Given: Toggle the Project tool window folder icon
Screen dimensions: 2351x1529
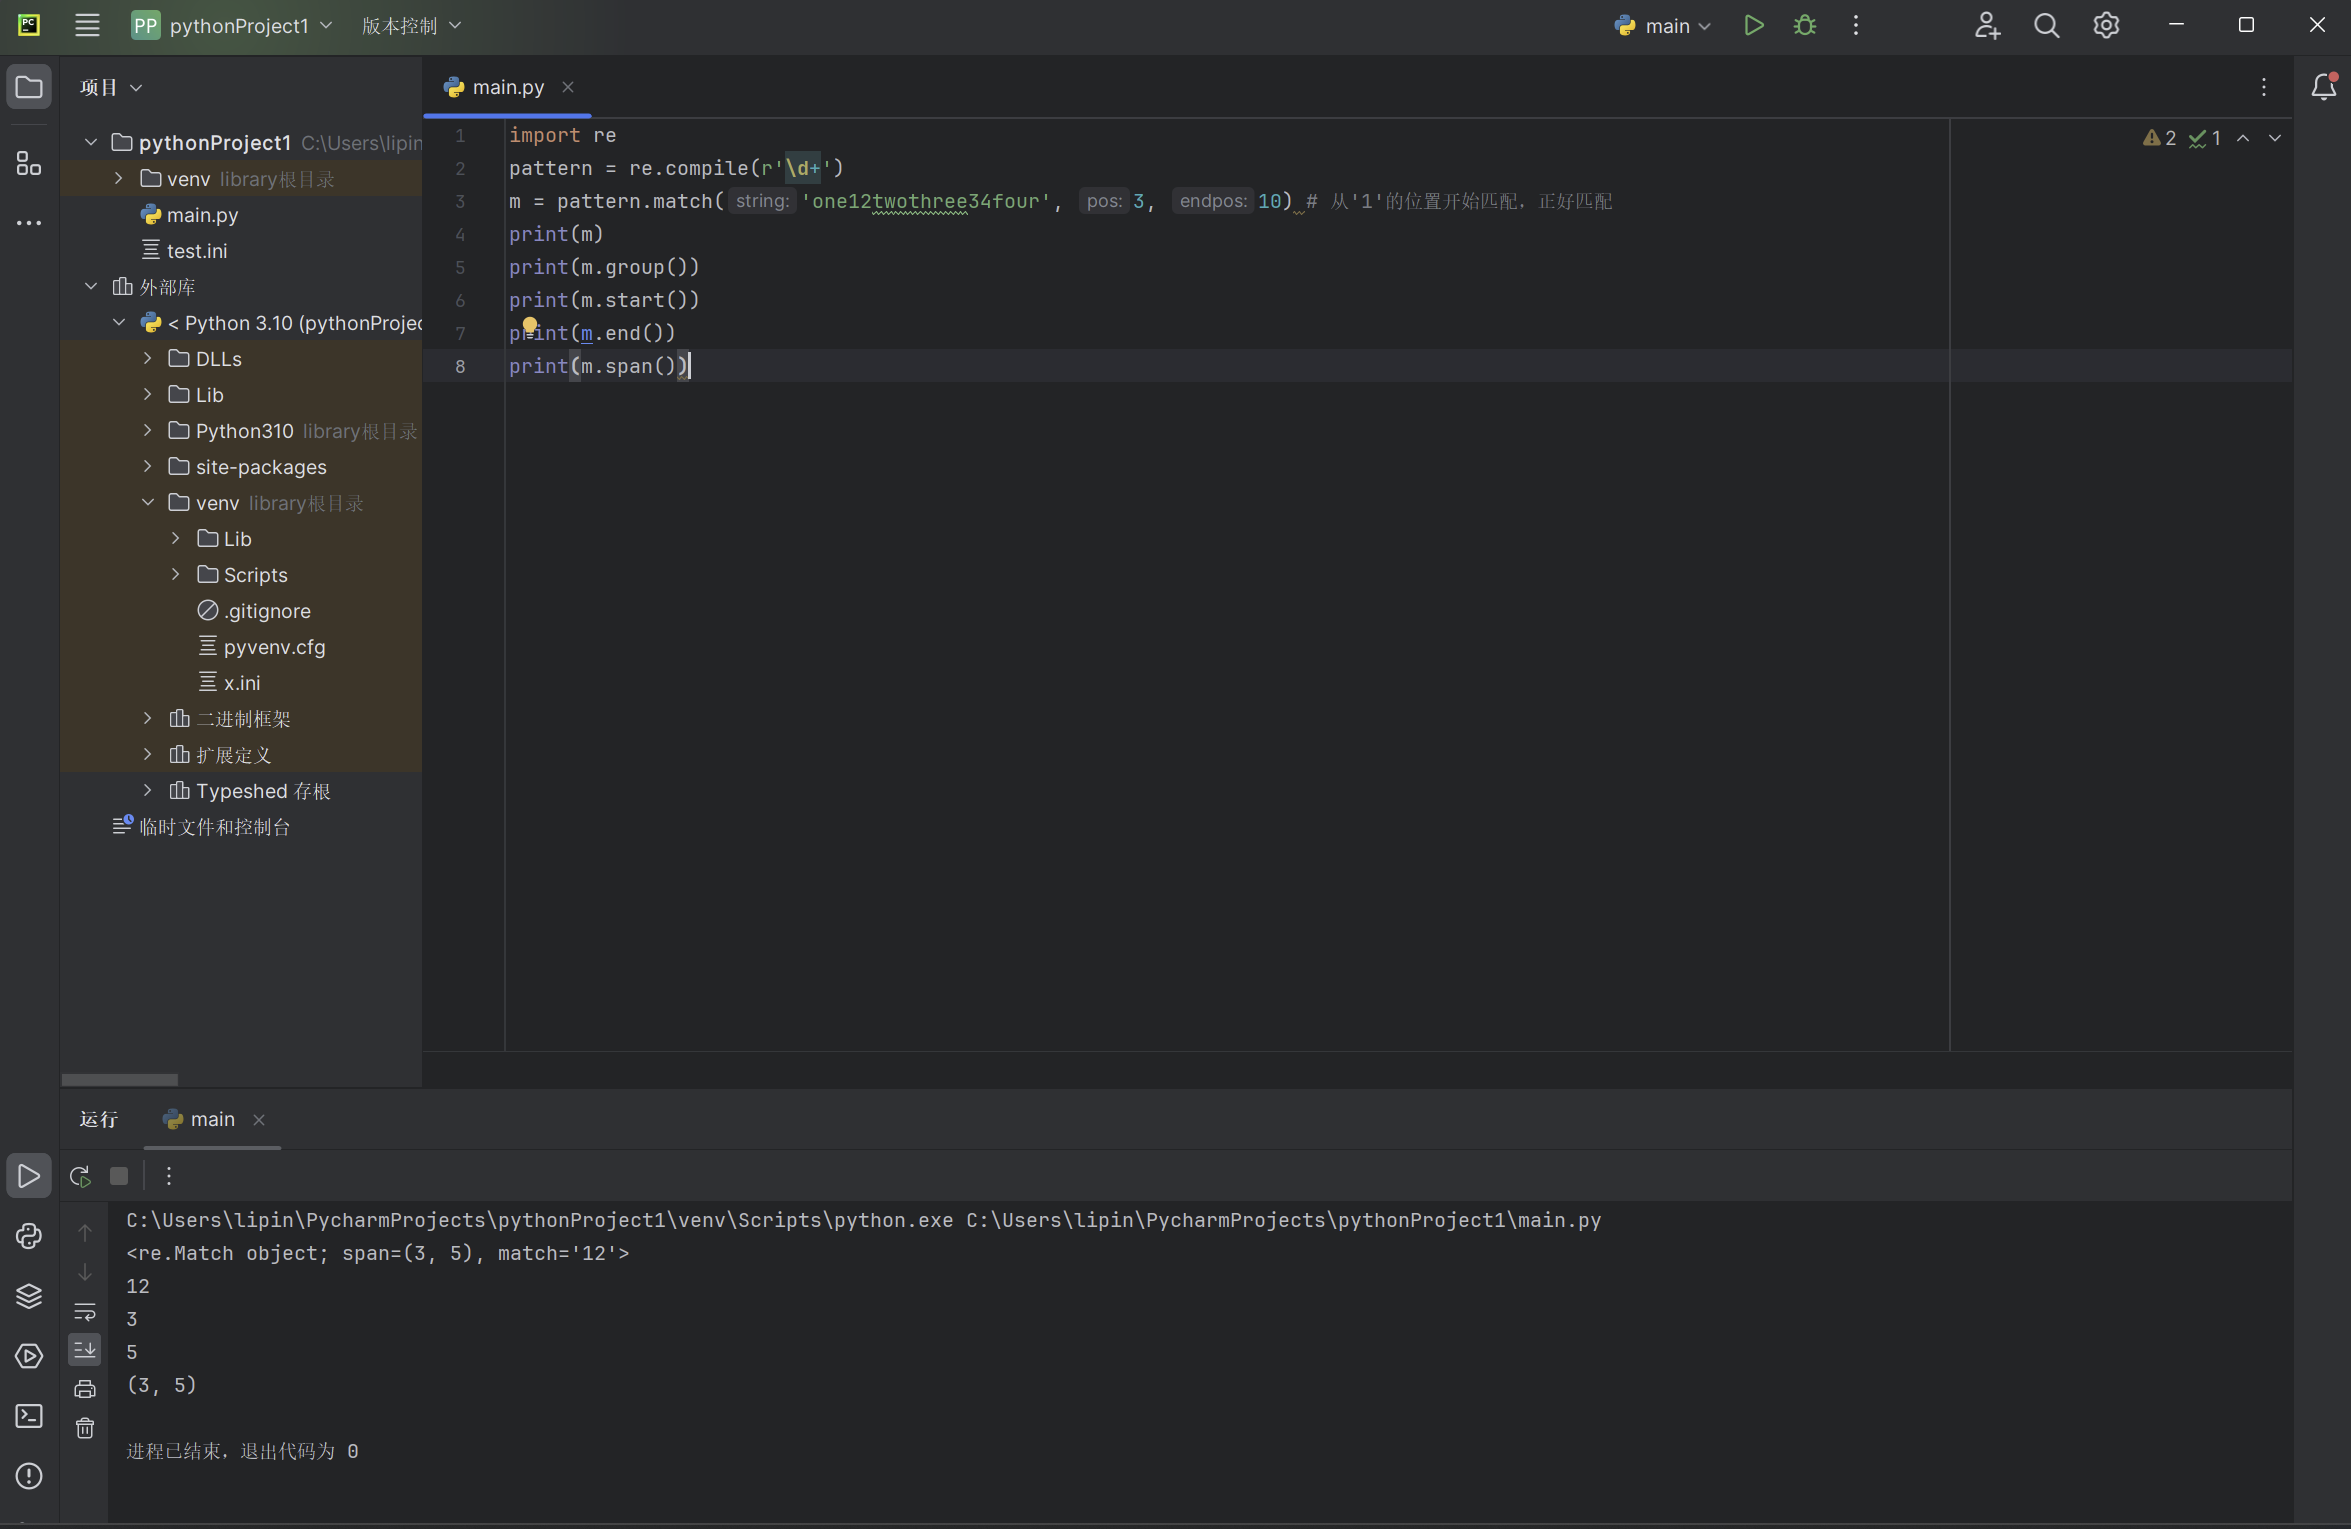Looking at the screenshot, I should [29, 87].
